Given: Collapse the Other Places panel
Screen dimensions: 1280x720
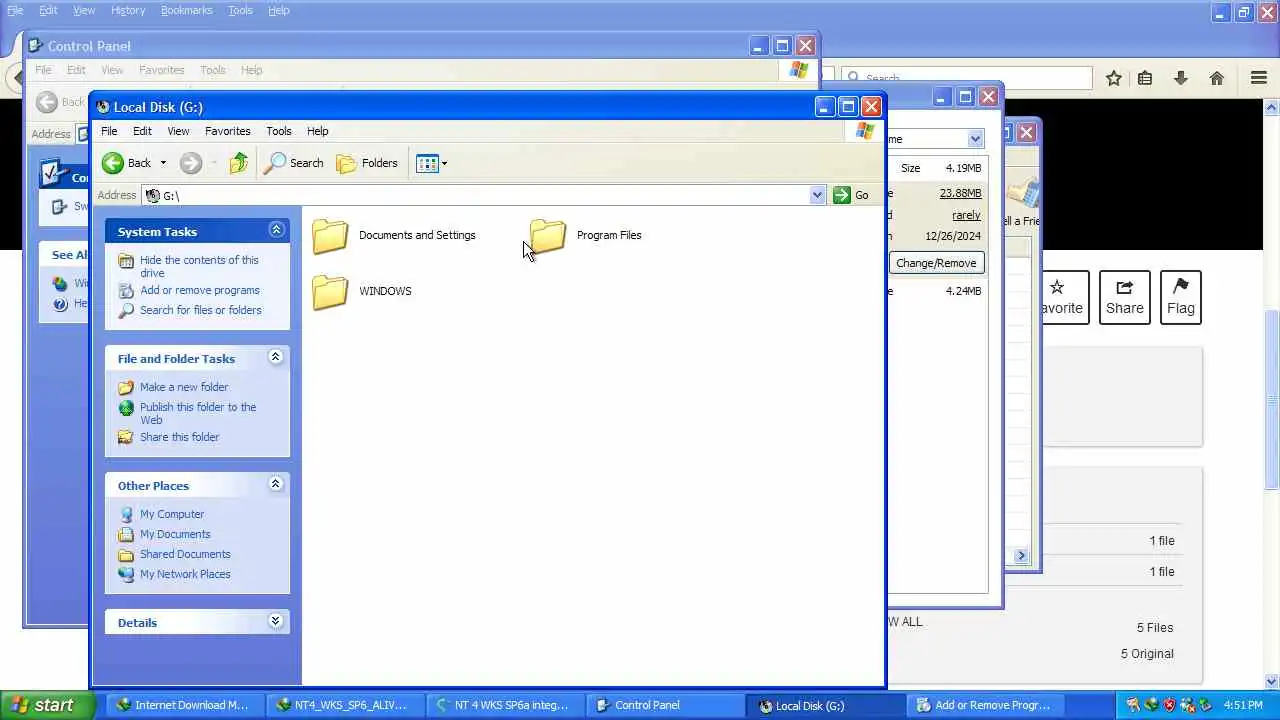Looking at the screenshot, I should (276, 485).
